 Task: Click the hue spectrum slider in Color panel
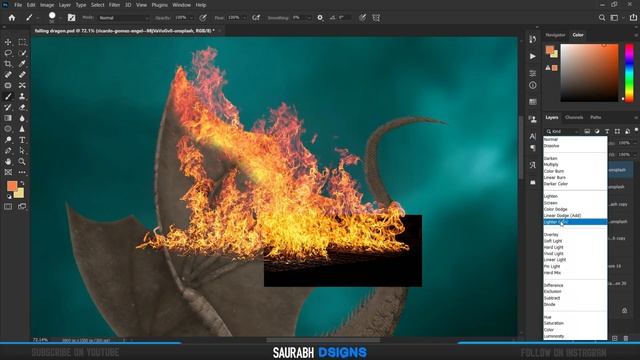[629, 73]
